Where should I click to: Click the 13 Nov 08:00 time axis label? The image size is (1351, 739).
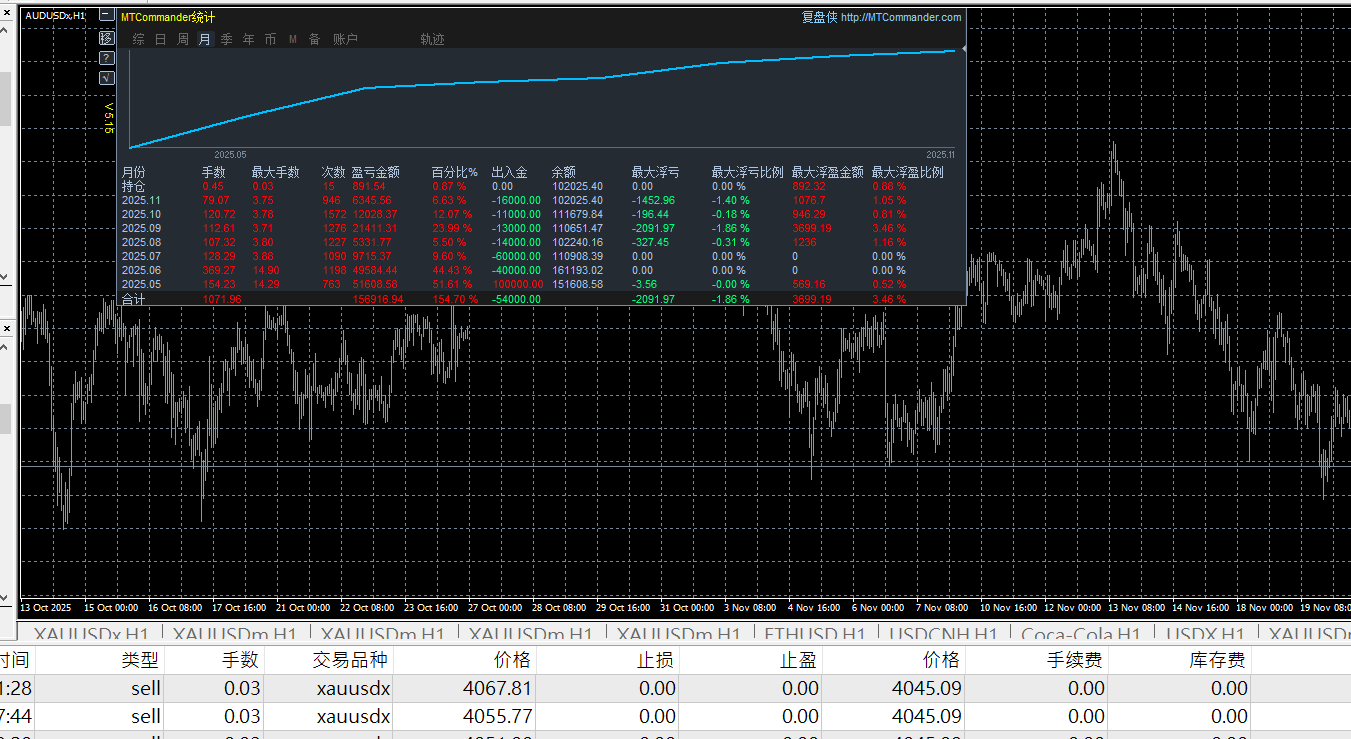point(1134,607)
